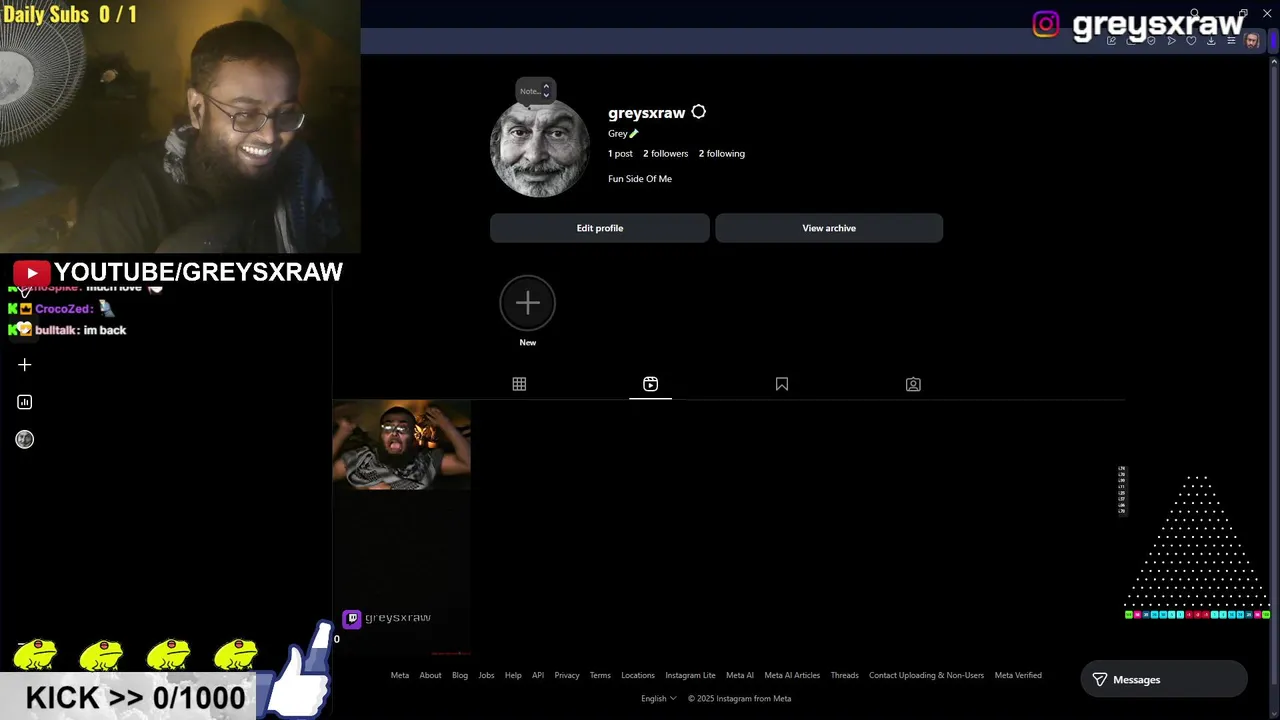
Task: Click the browser heart favorites icon
Action: 1191,41
